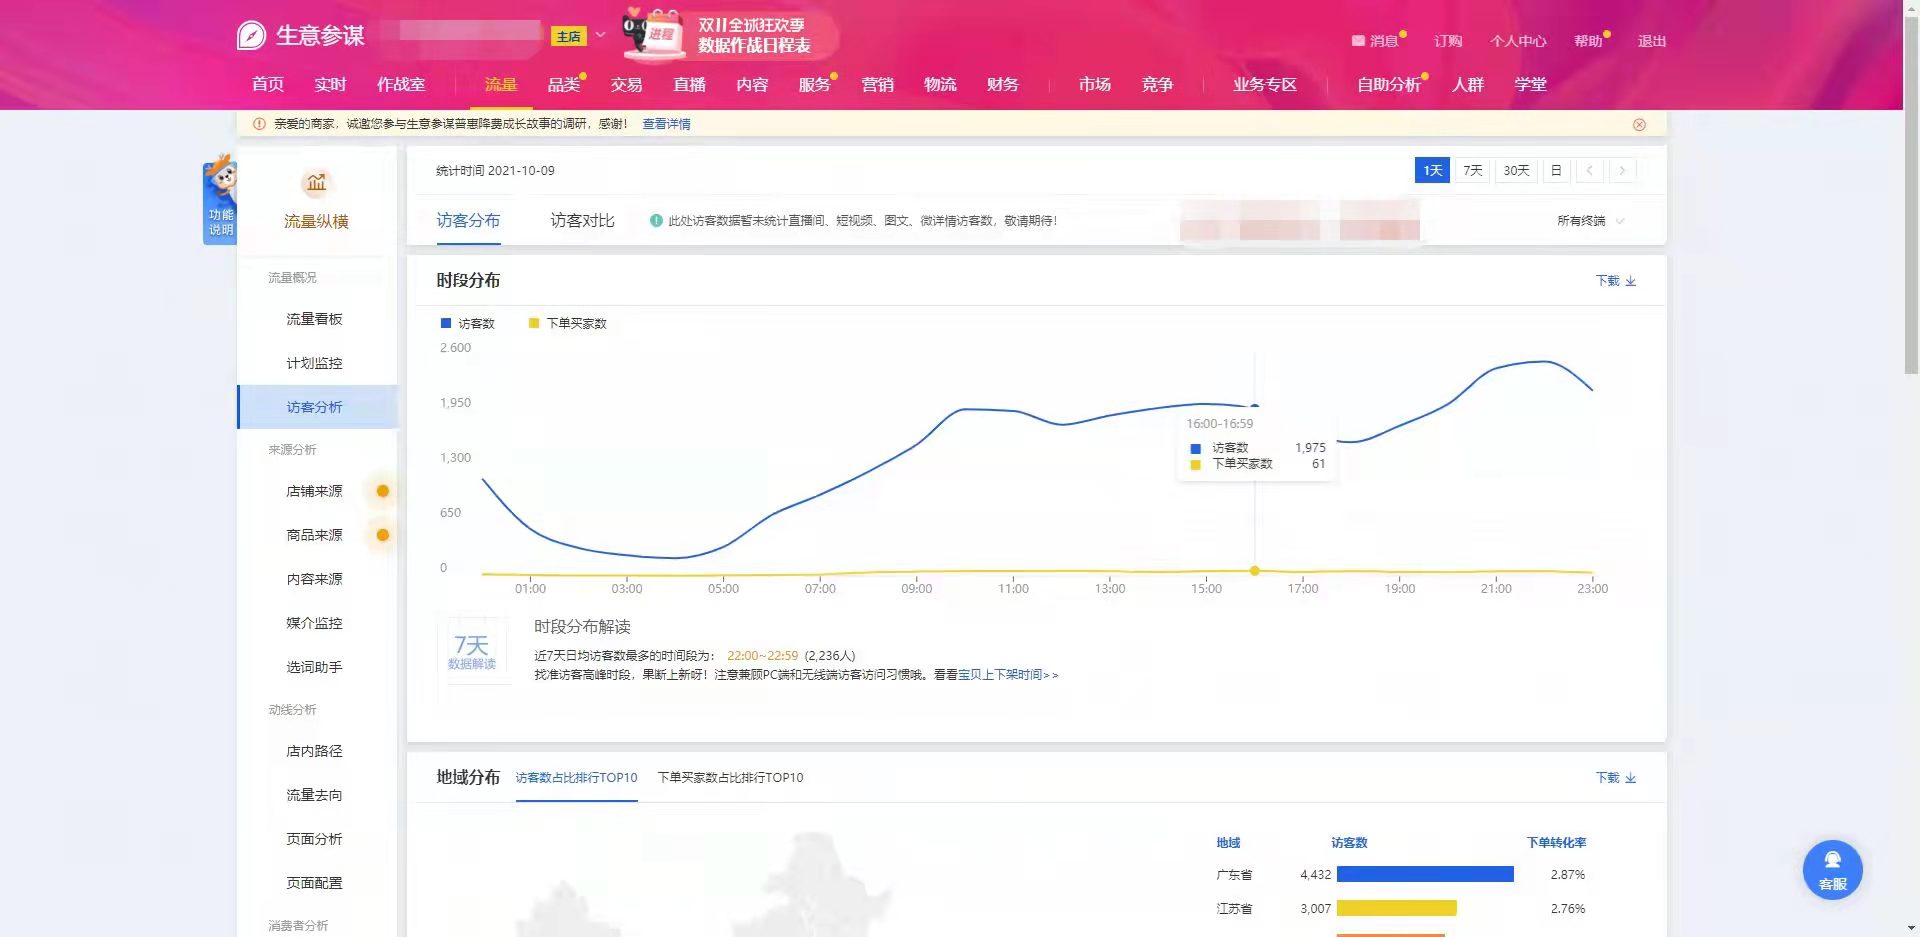Switch to the 访客对比 tab
This screenshot has width=1920, height=937.
click(582, 221)
